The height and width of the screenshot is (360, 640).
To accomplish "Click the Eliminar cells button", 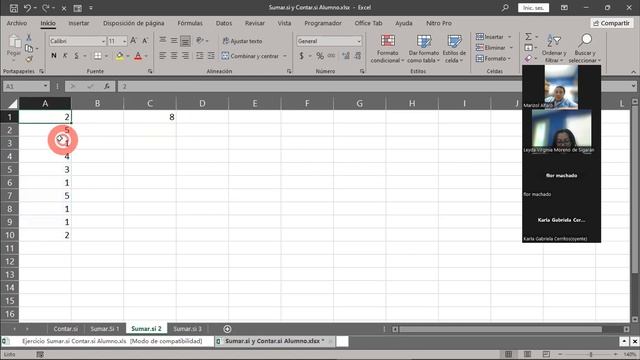I will coord(494,48).
